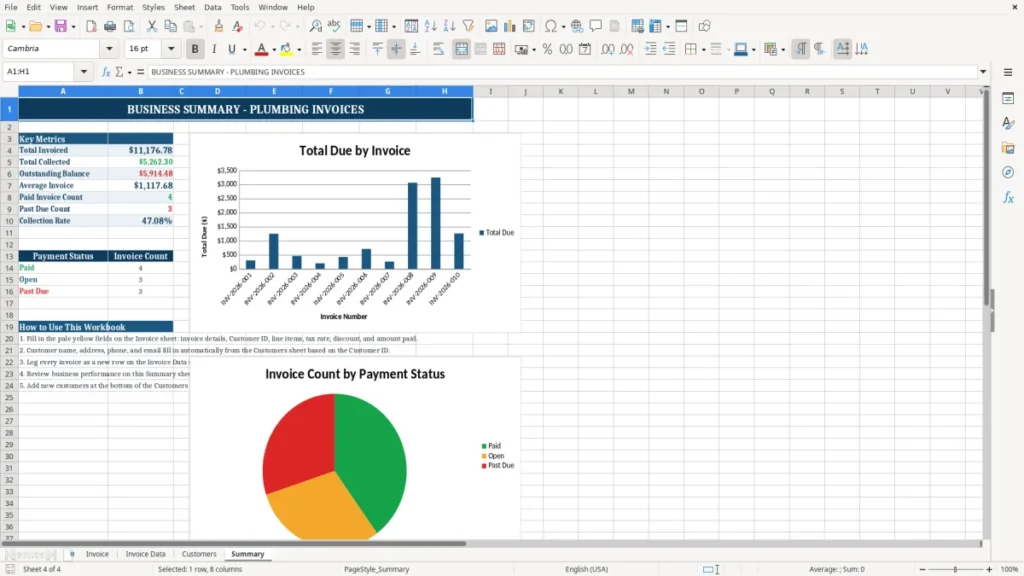
Task: Click the formula input line
Action: coord(562,72)
